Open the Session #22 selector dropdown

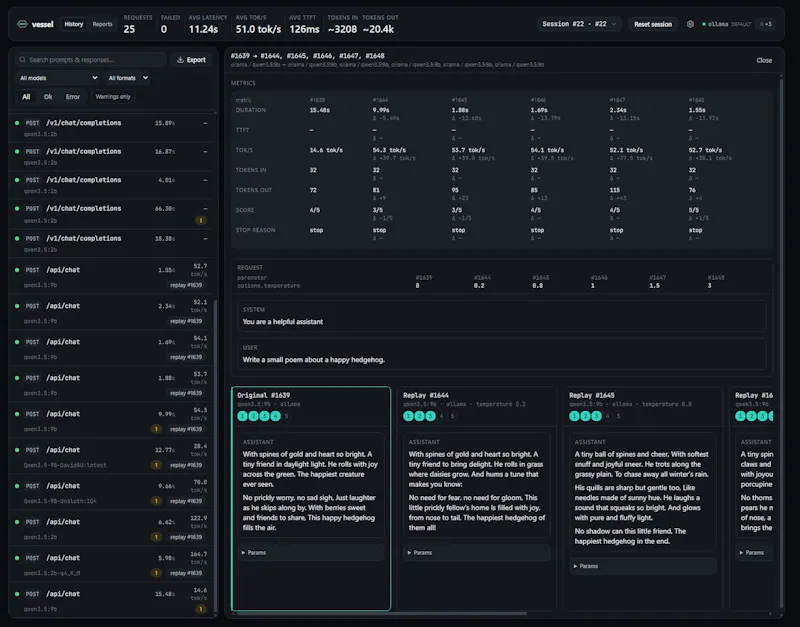(579, 24)
